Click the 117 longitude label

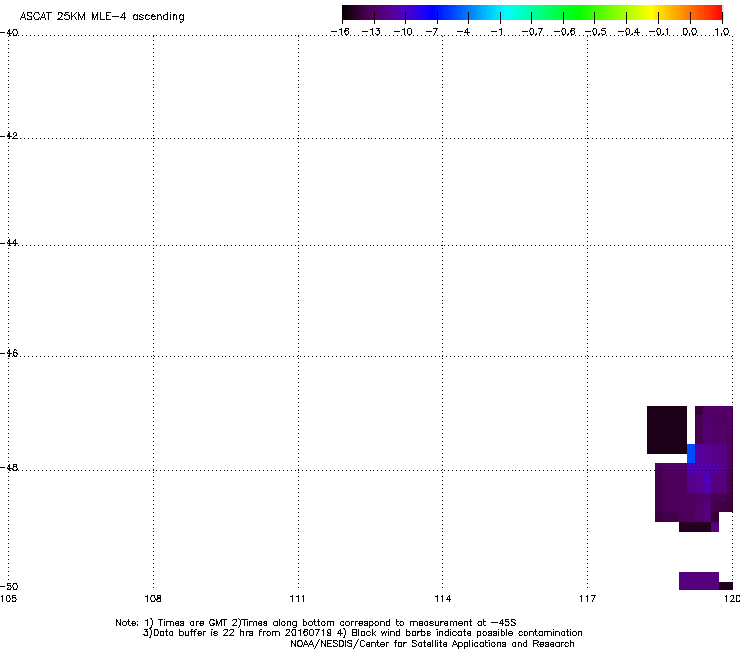588,599
